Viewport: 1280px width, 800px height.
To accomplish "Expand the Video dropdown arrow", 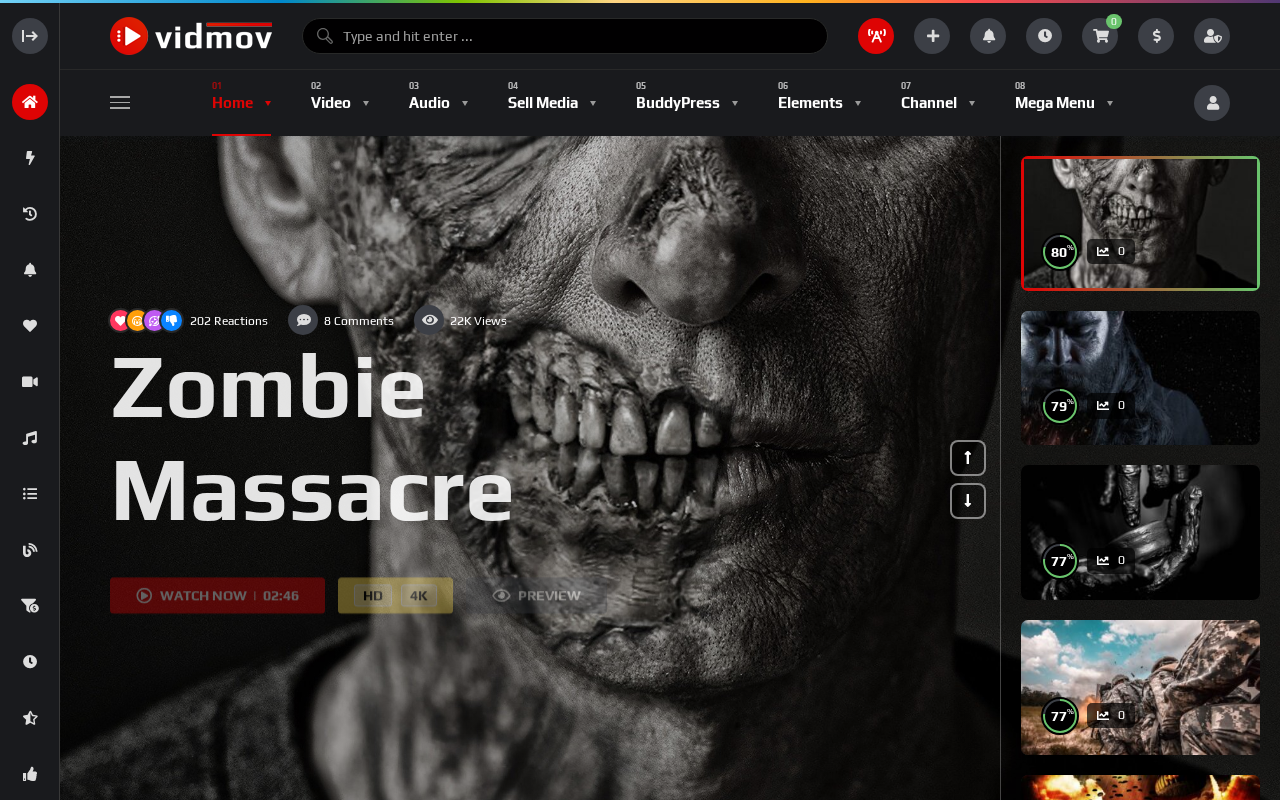I will tap(366, 103).
